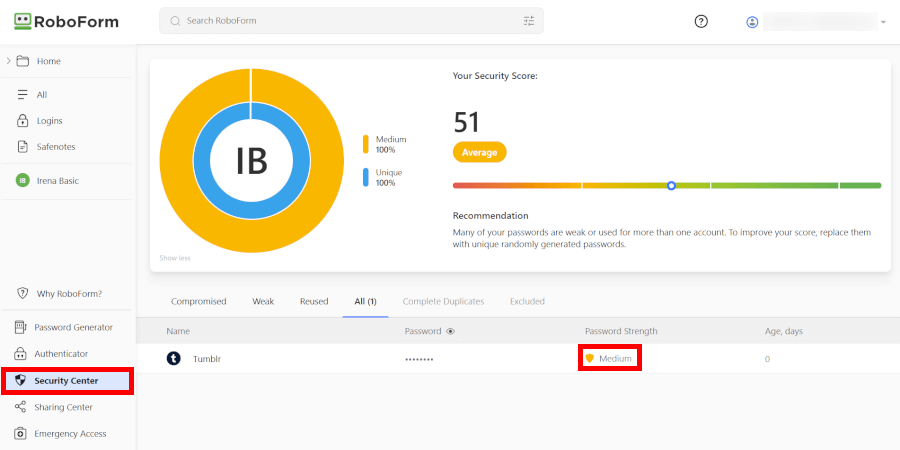Click the Authenticator icon
The height and width of the screenshot is (450, 900).
pos(20,354)
